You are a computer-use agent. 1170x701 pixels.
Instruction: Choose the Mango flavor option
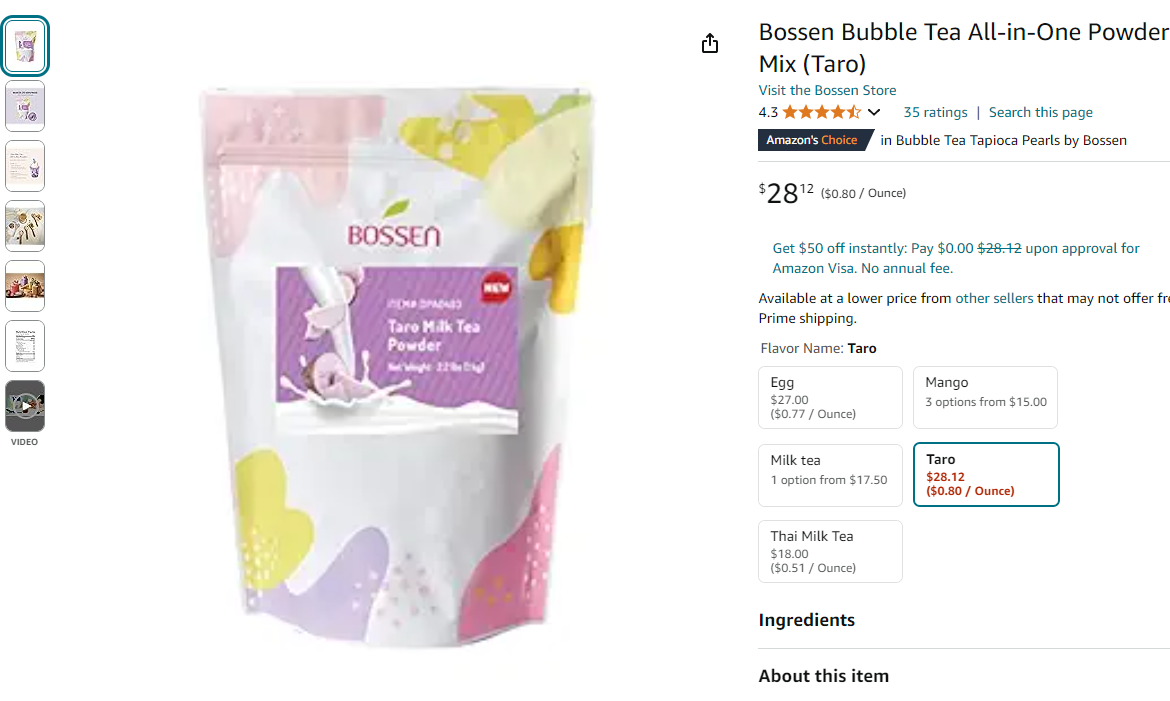tap(985, 397)
